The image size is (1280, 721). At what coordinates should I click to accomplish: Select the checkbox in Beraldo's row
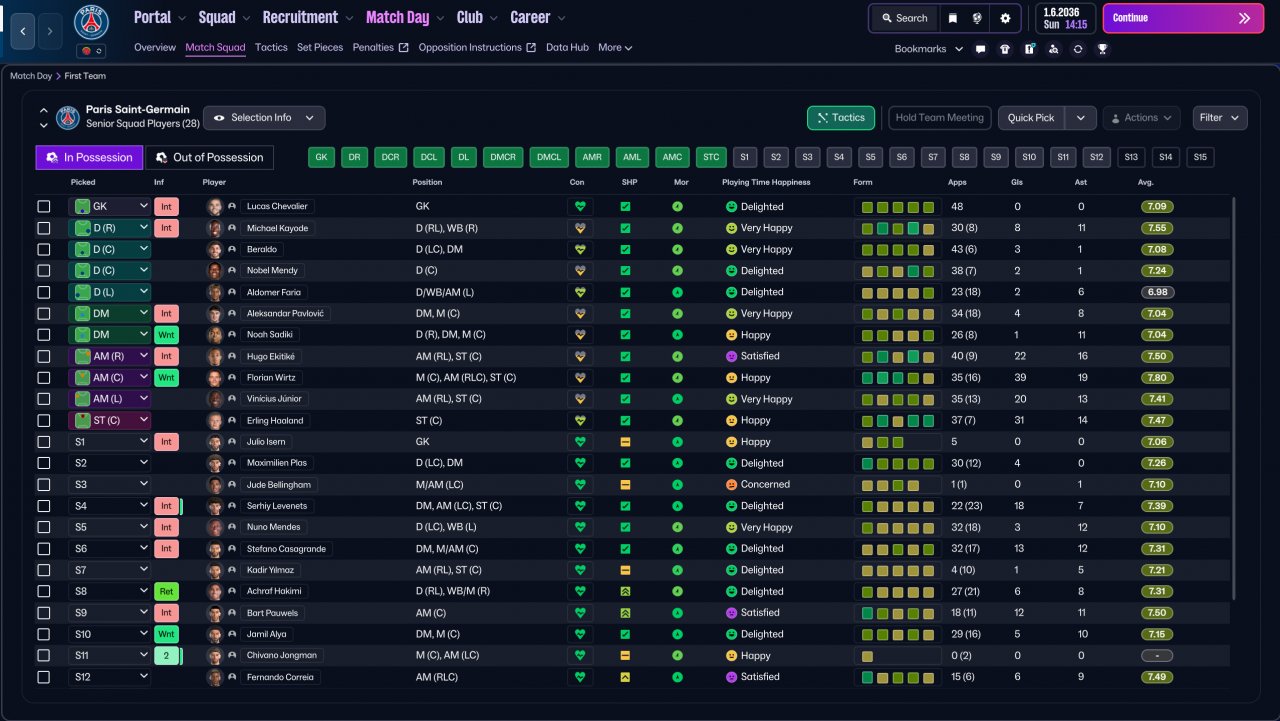tap(43, 250)
